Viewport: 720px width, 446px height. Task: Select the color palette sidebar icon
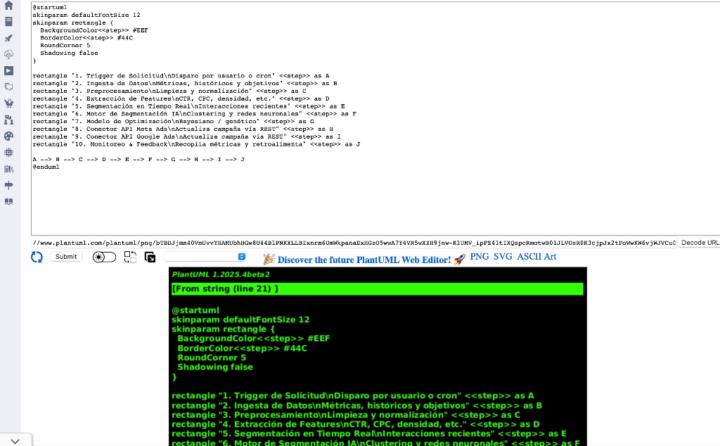point(9,136)
